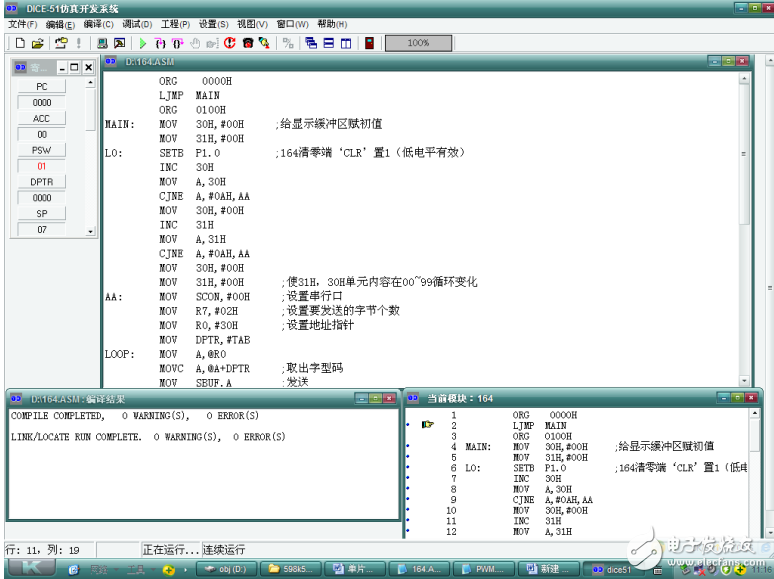This screenshot has height=579, width=774.
Task: Open the 文件(F) menu
Action: pyautogui.click(x=23, y=24)
